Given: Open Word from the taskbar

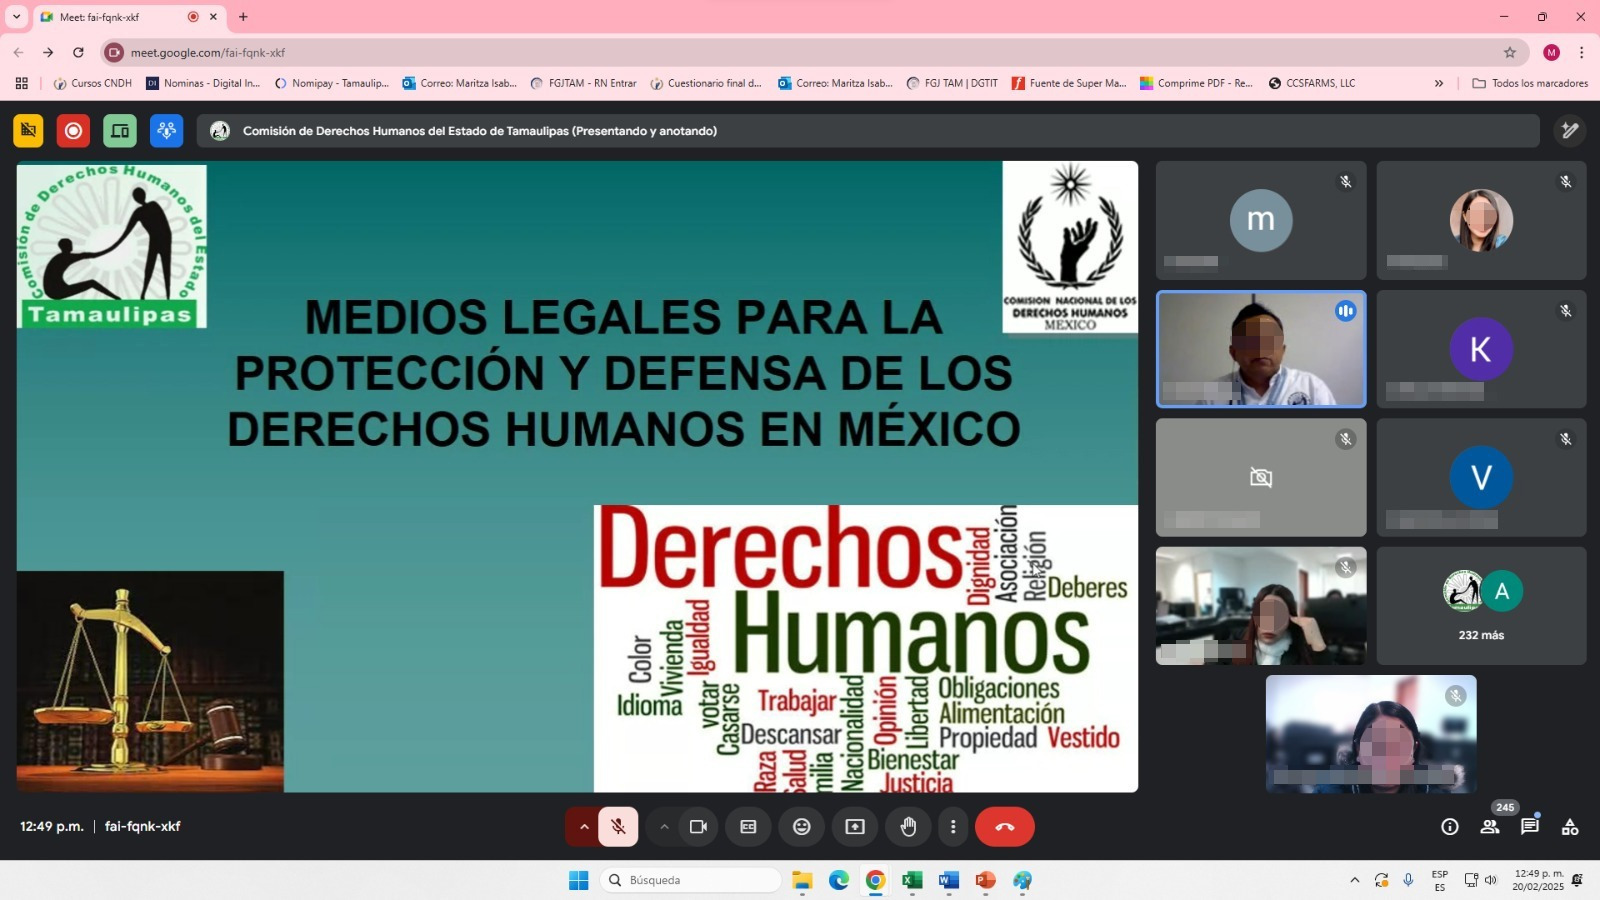Looking at the screenshot, I should pos(949,880).
